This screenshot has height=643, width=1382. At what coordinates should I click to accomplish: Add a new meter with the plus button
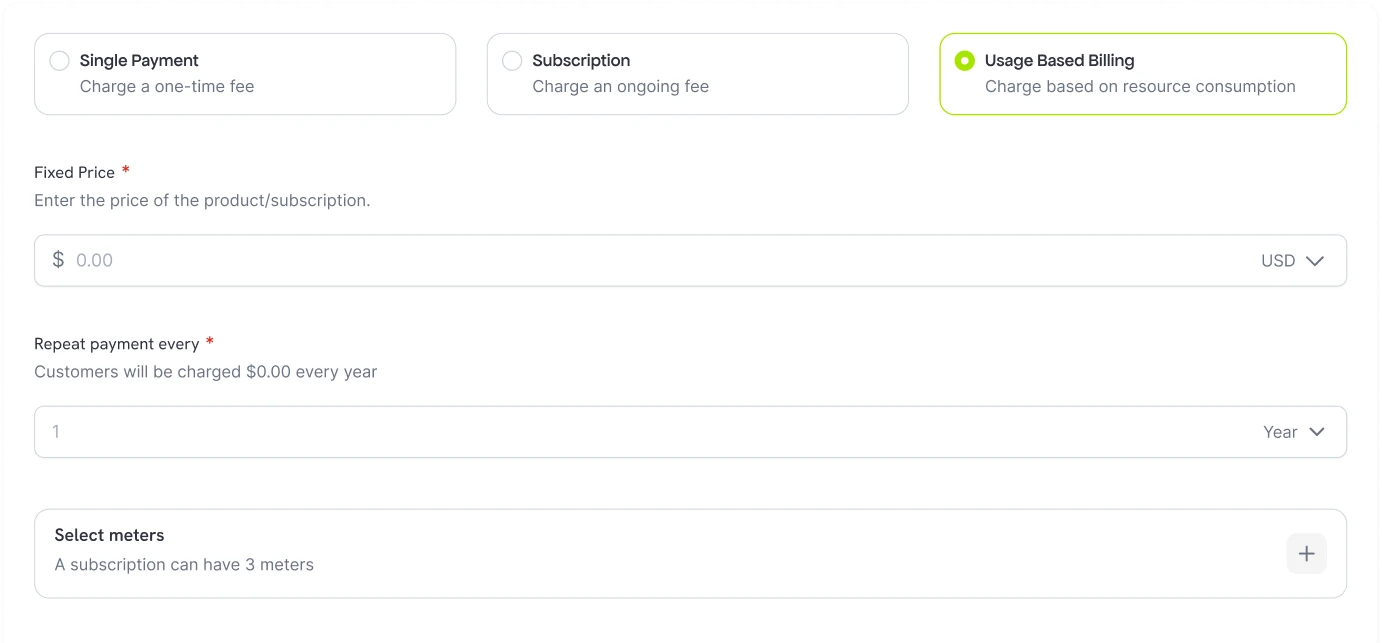click(1306, 553)
